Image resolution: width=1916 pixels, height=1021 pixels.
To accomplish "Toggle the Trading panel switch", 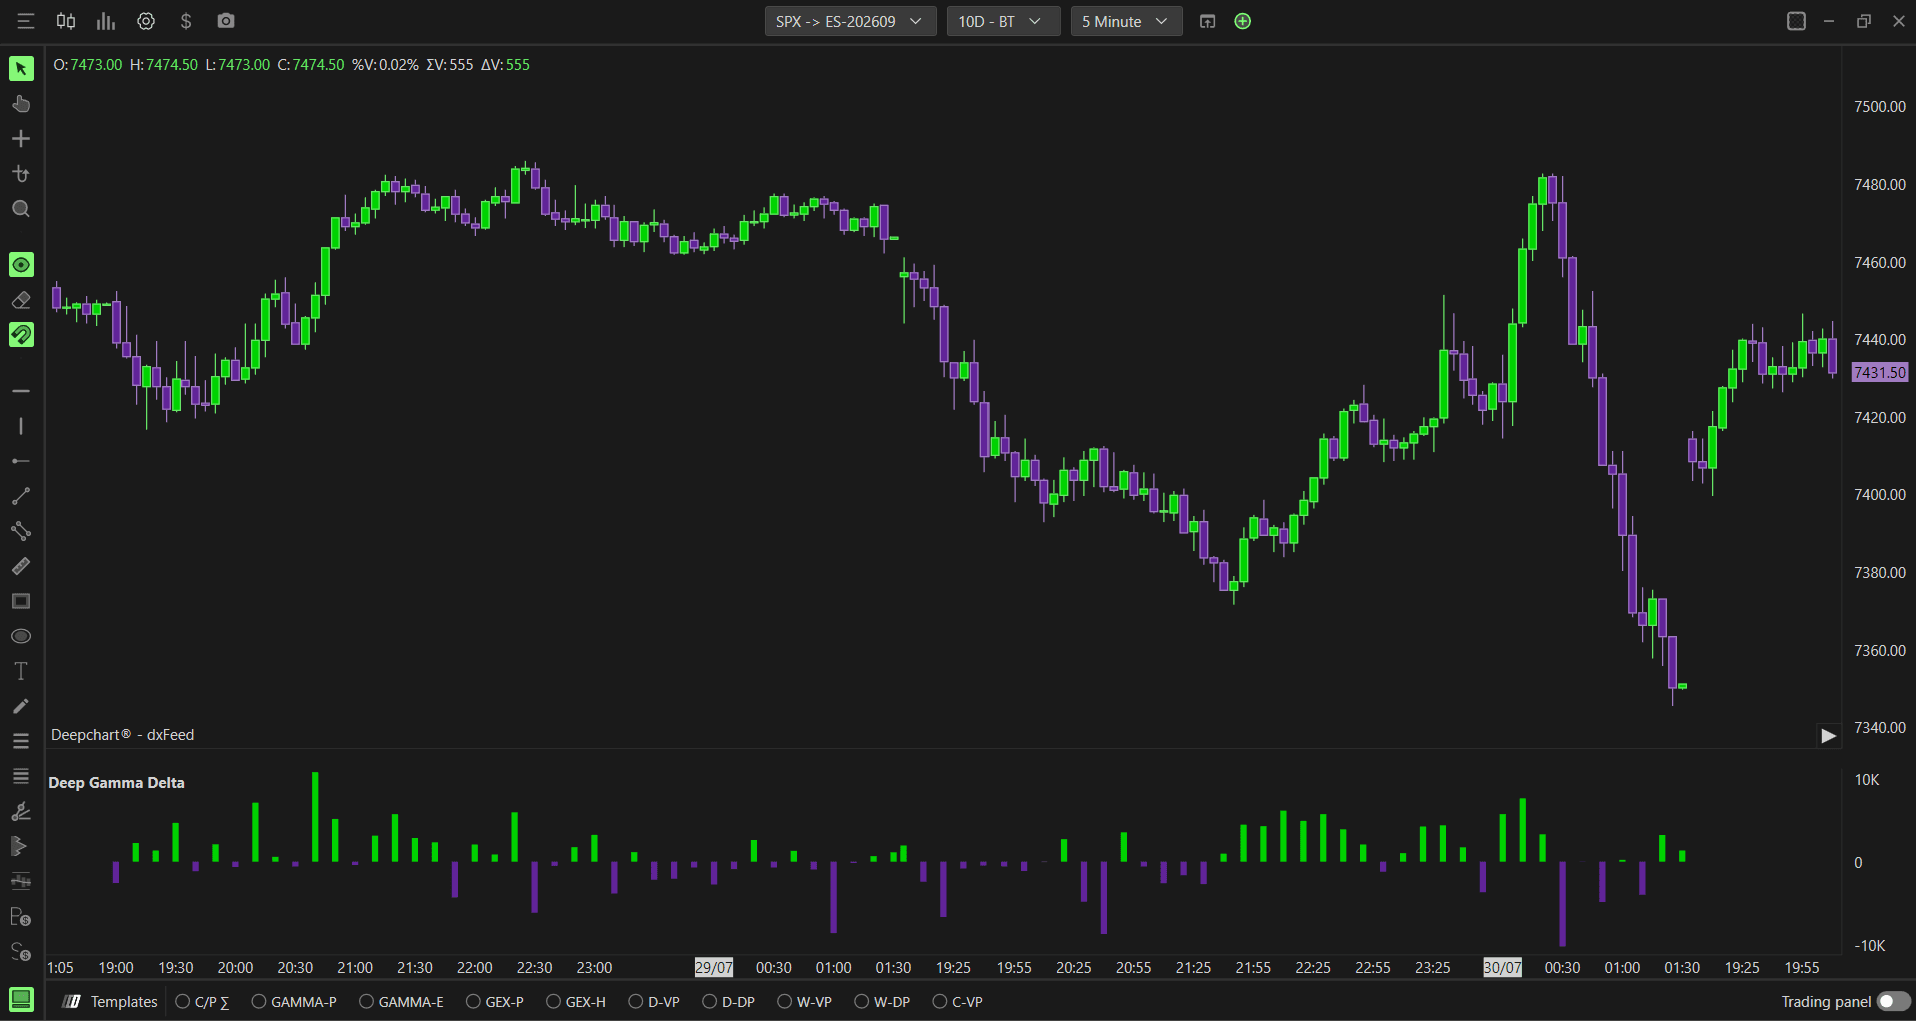I will coord(1893,1002).
